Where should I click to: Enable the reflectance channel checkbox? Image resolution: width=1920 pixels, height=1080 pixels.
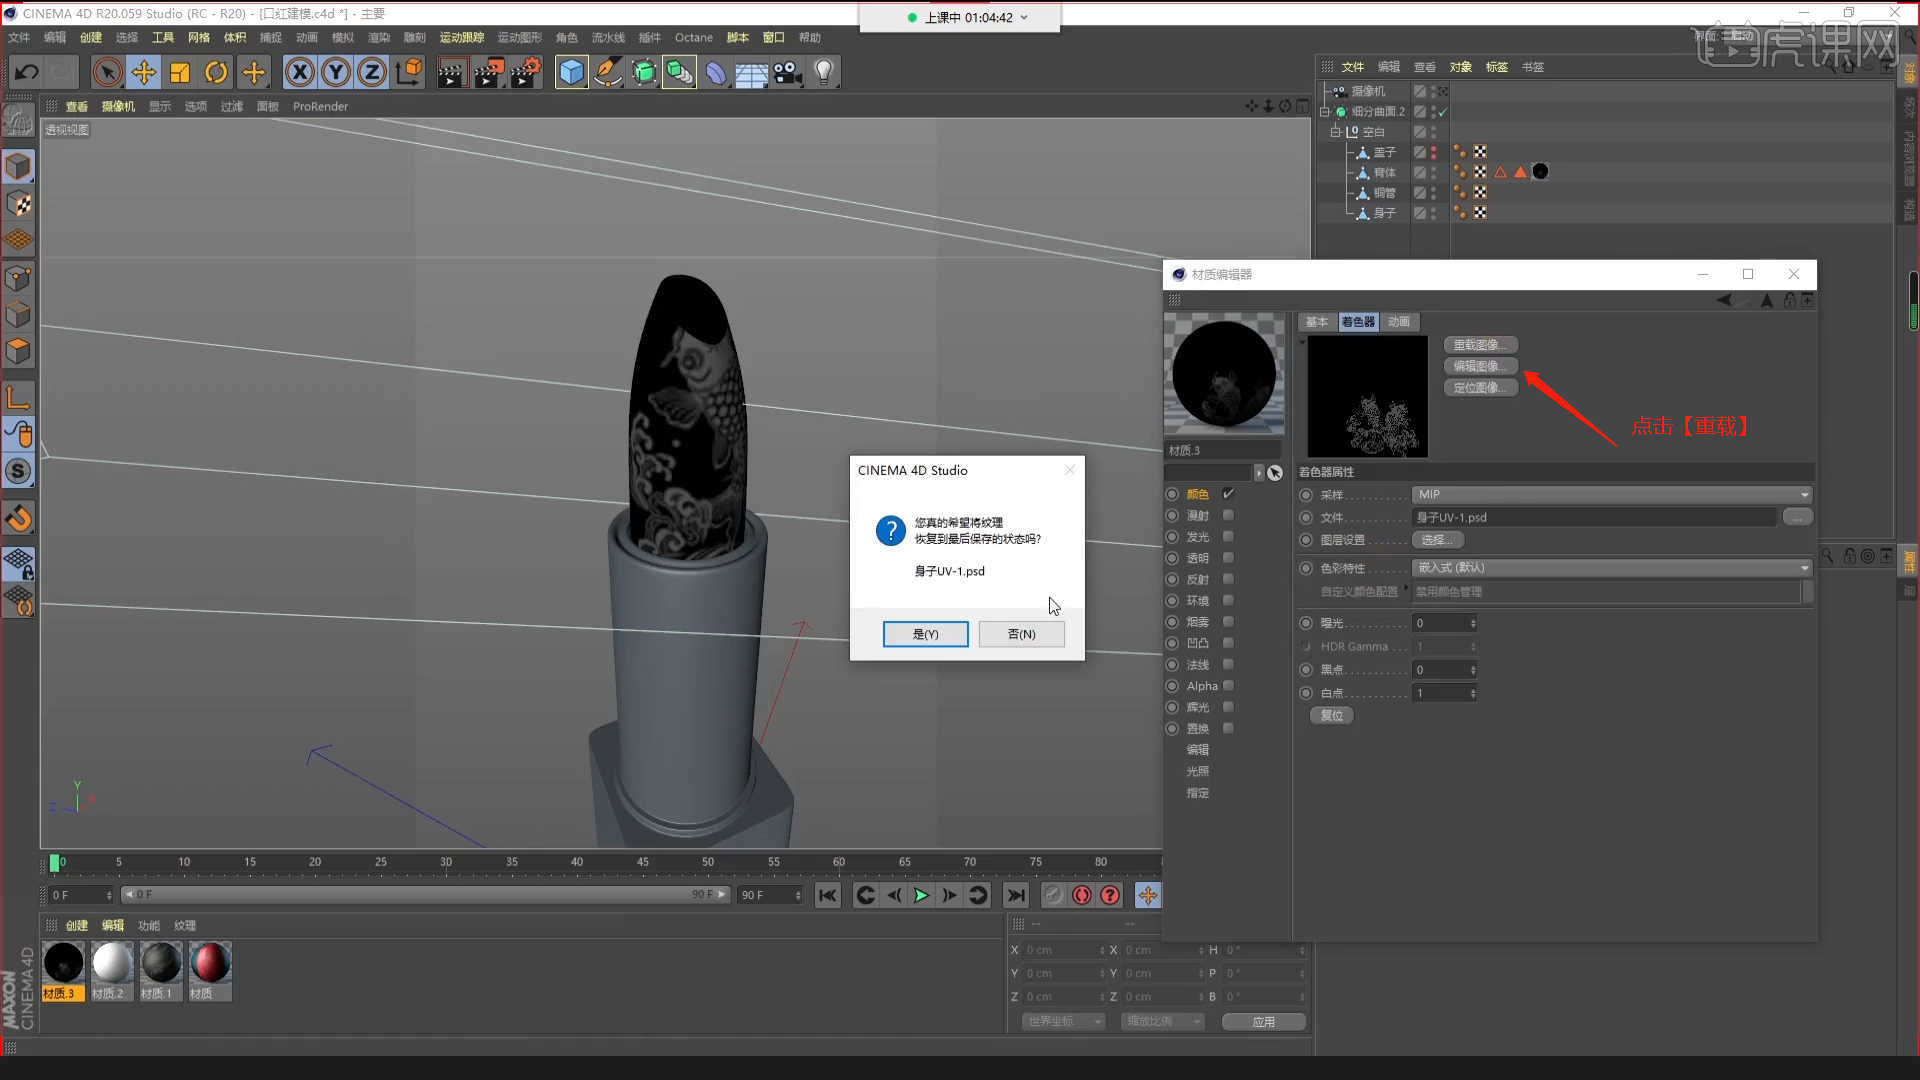click(1228, 579)
